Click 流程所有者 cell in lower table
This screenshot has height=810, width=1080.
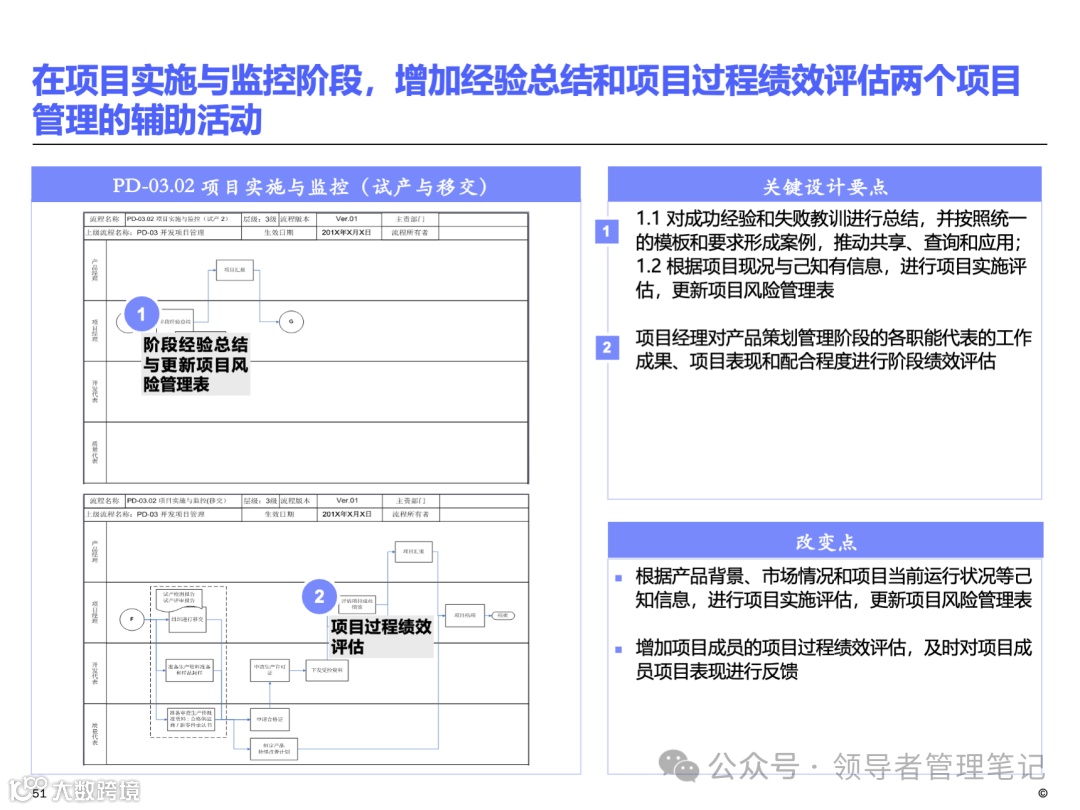point(411,515)
